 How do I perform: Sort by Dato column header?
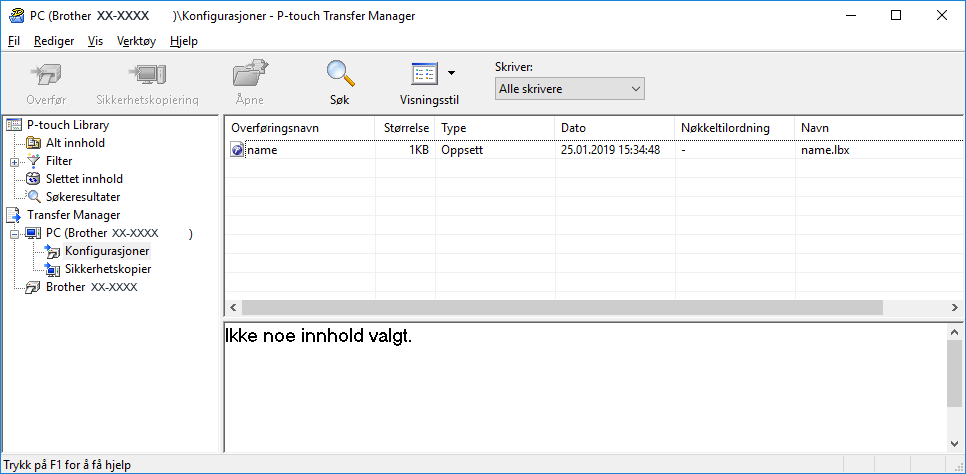pos(615,128)
